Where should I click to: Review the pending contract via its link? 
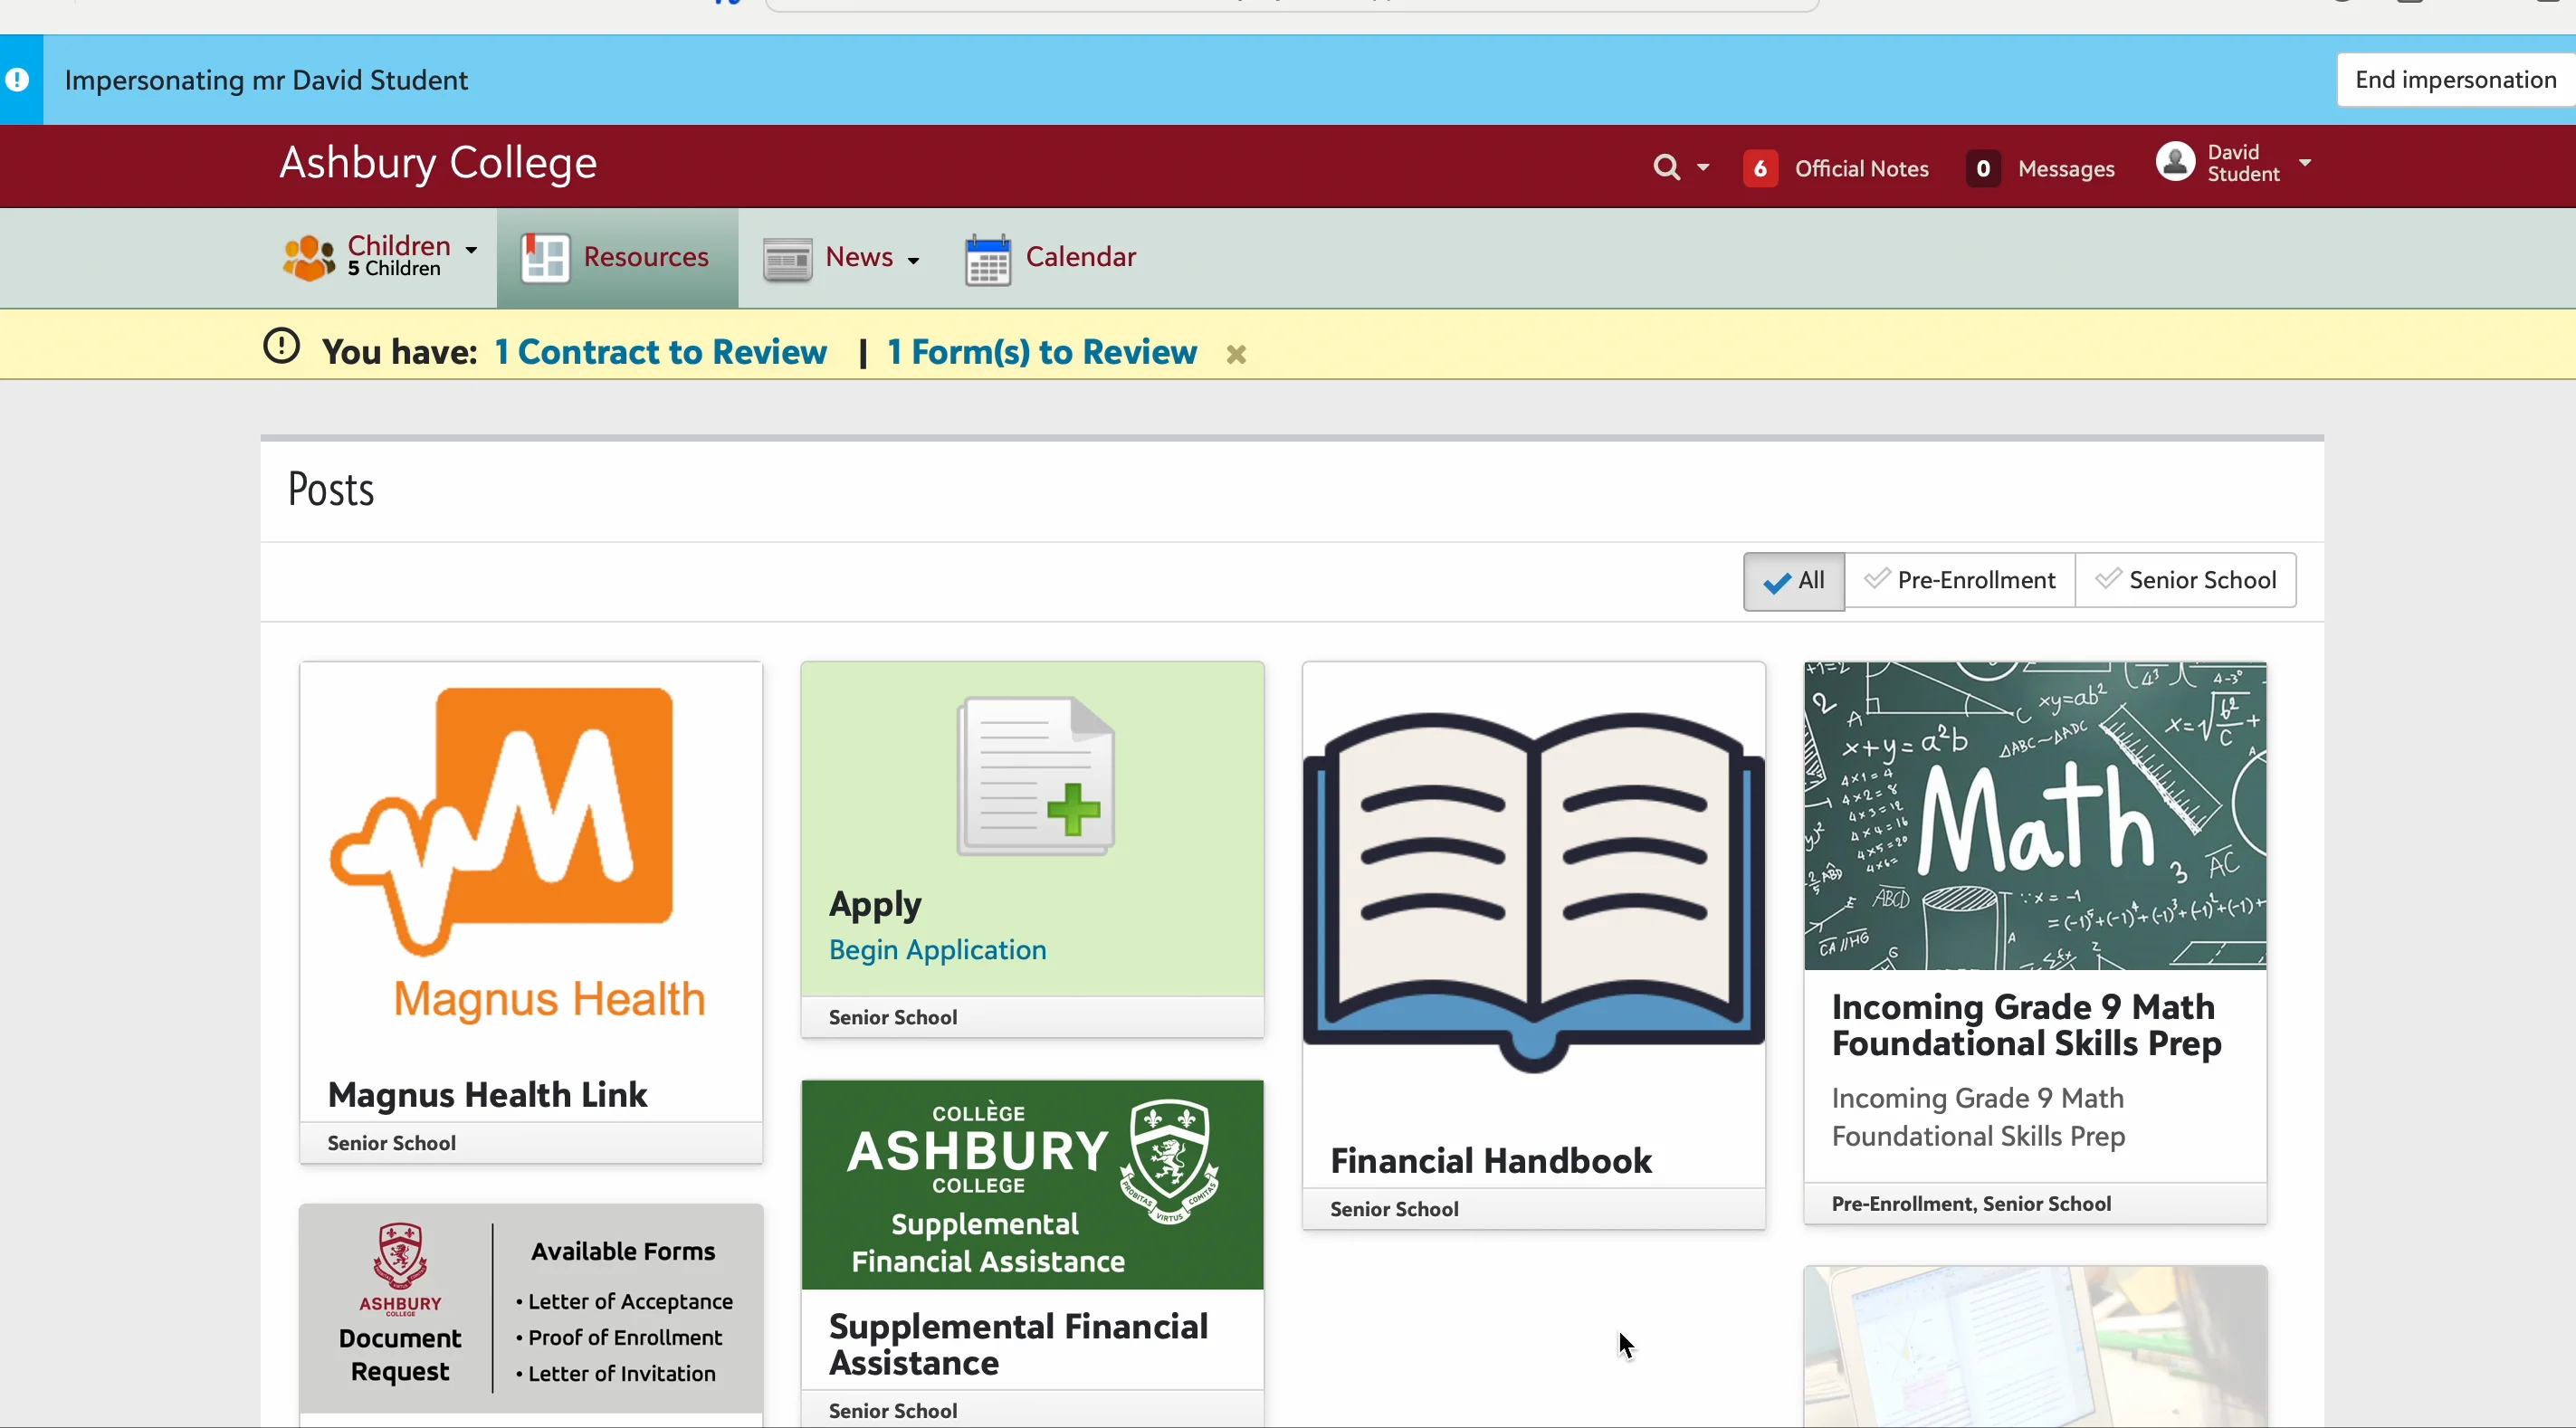pos(659,352)
